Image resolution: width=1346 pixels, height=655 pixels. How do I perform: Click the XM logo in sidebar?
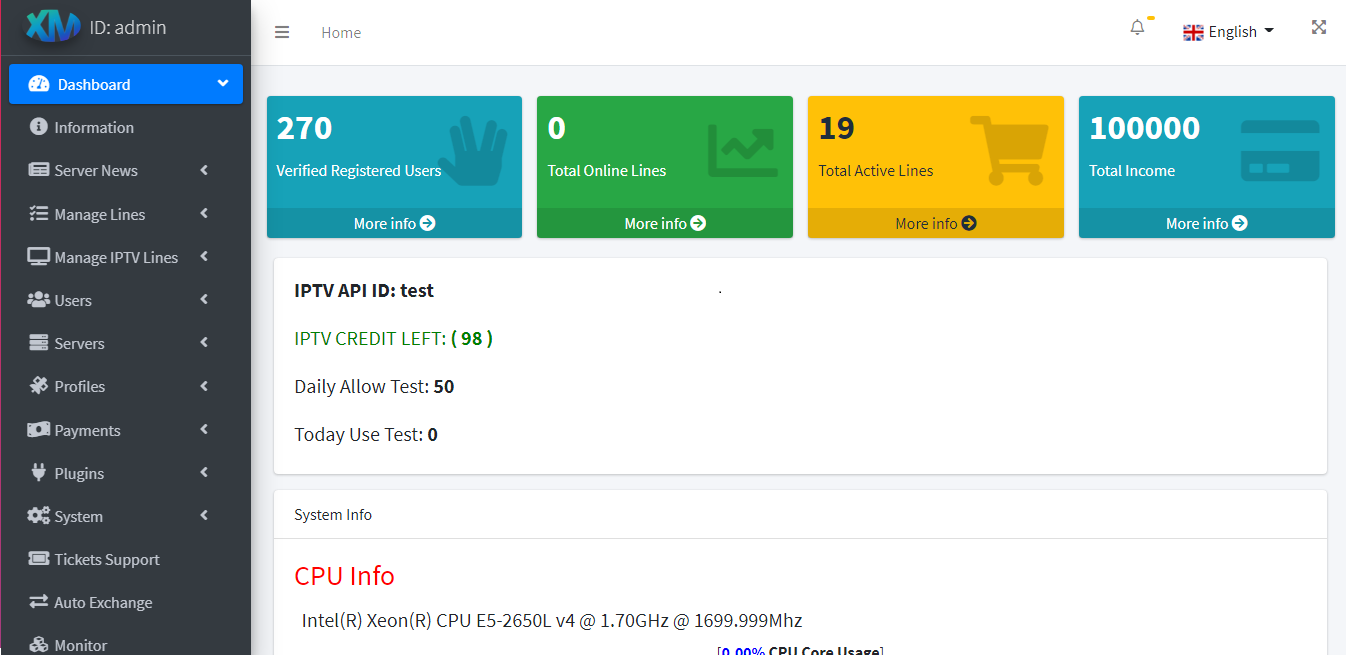[52, 28]
